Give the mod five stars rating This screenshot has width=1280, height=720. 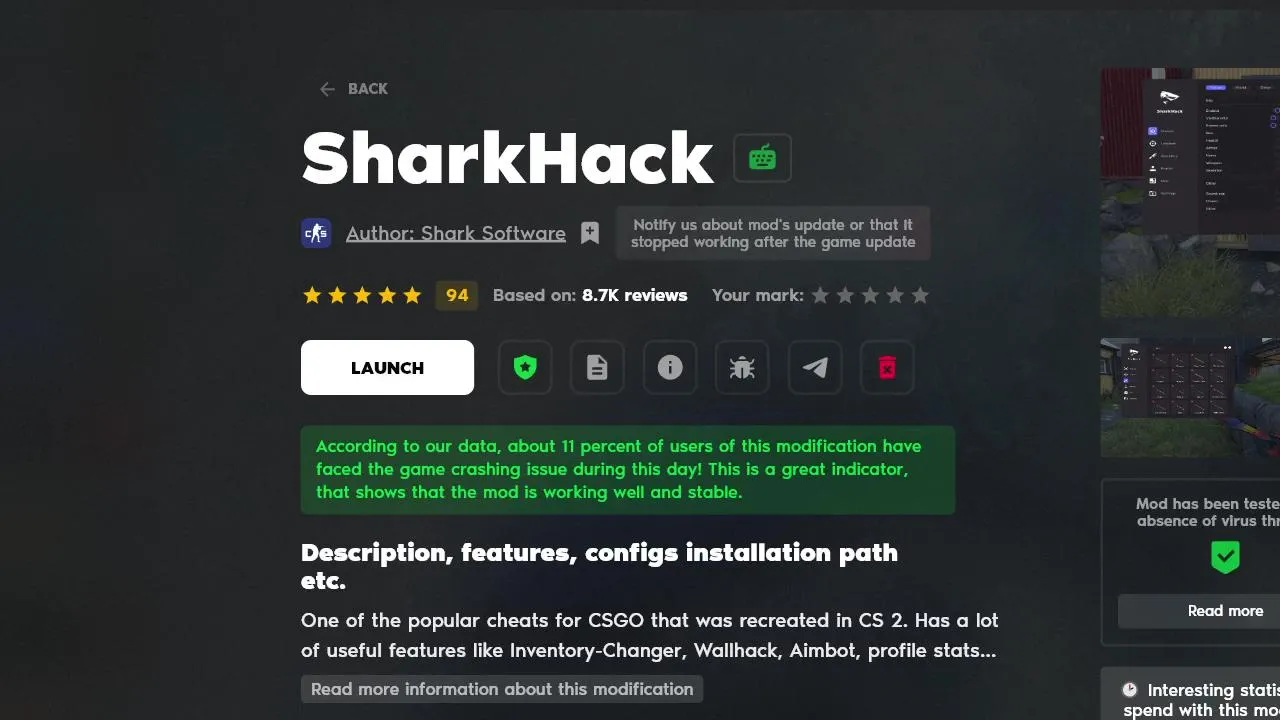coord(920,295)
